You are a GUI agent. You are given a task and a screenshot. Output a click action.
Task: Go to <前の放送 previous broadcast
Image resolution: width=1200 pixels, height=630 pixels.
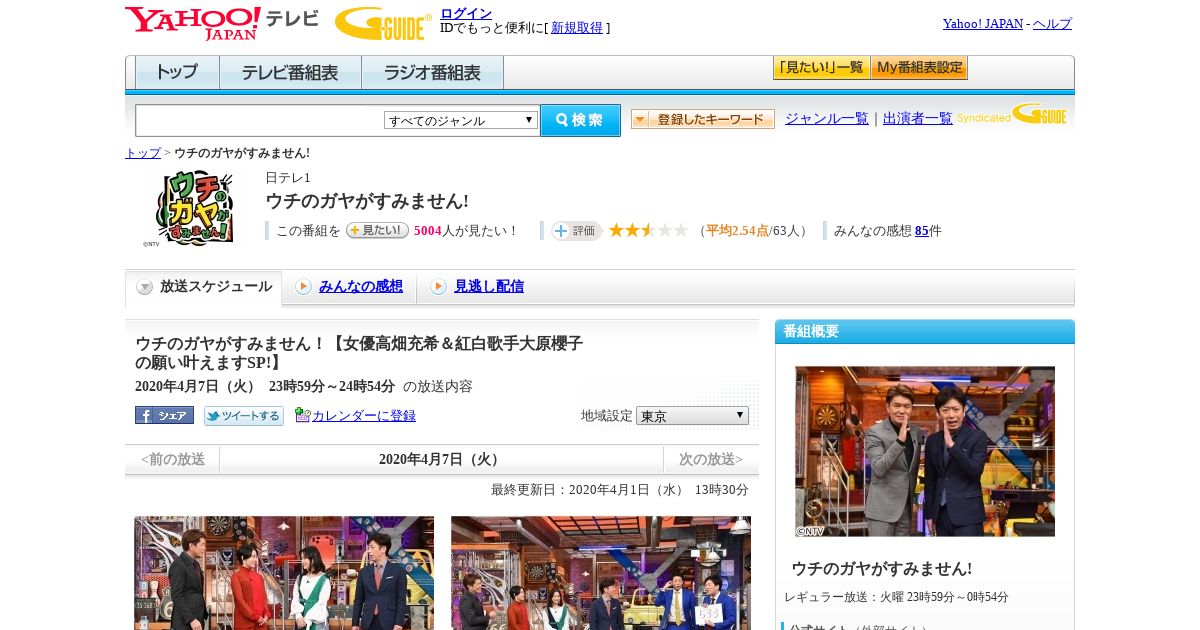pos(173,460)
